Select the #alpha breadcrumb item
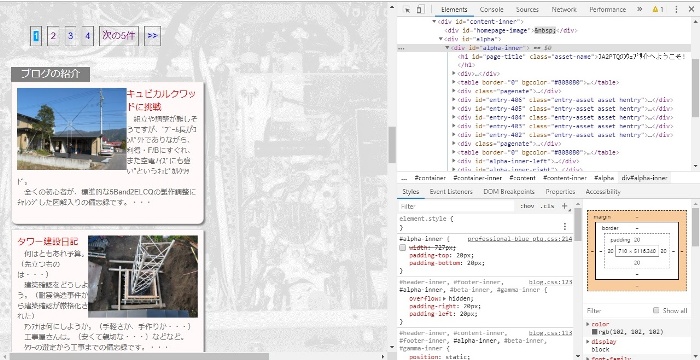This screenshot has height=360, width=700. click(x=604, y=178)
